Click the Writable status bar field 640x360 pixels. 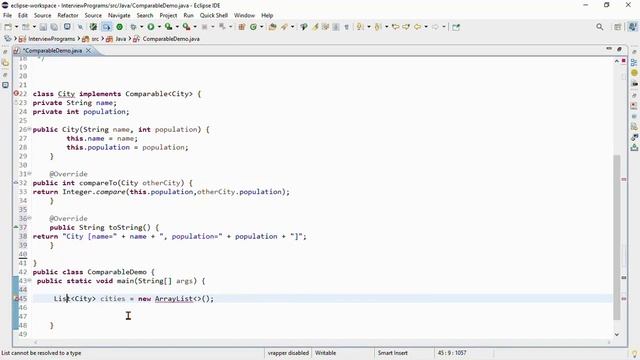(326, 353)
